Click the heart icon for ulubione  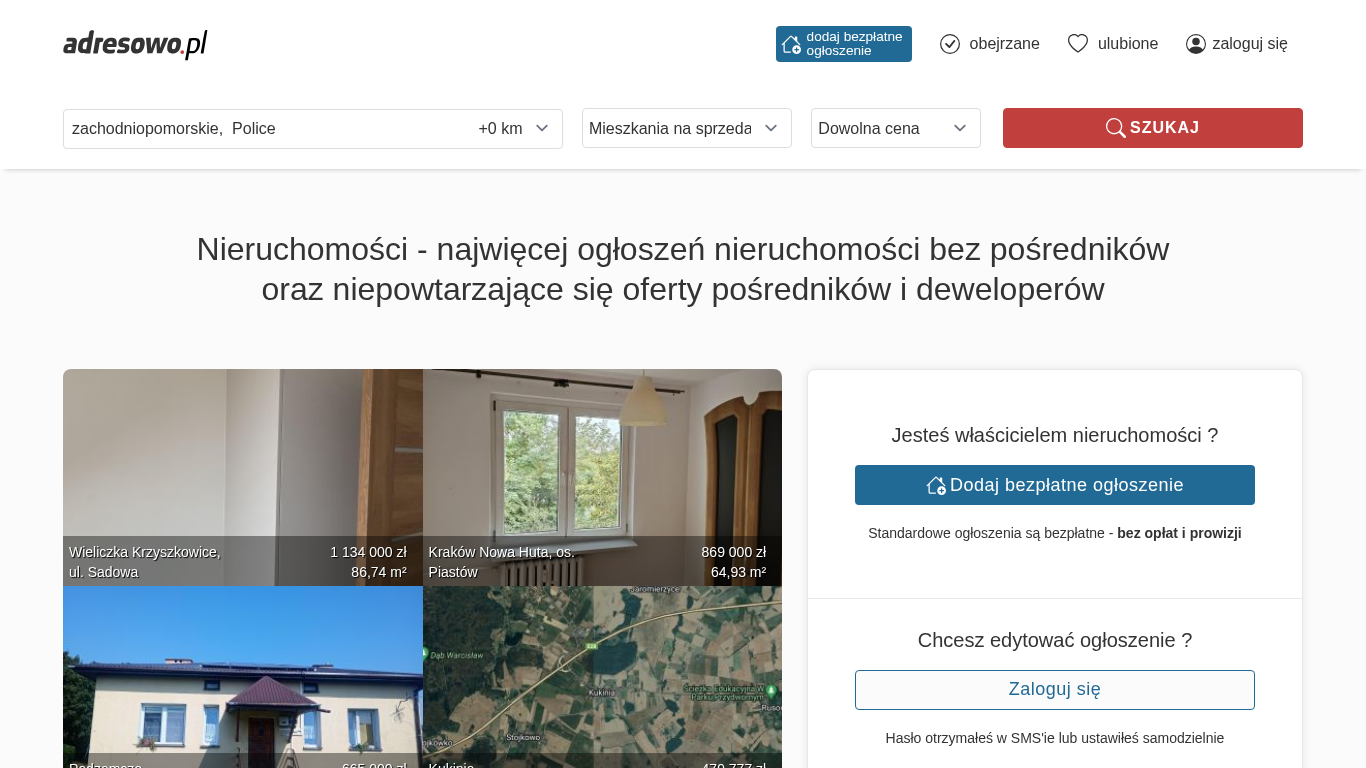point(1077,44)
